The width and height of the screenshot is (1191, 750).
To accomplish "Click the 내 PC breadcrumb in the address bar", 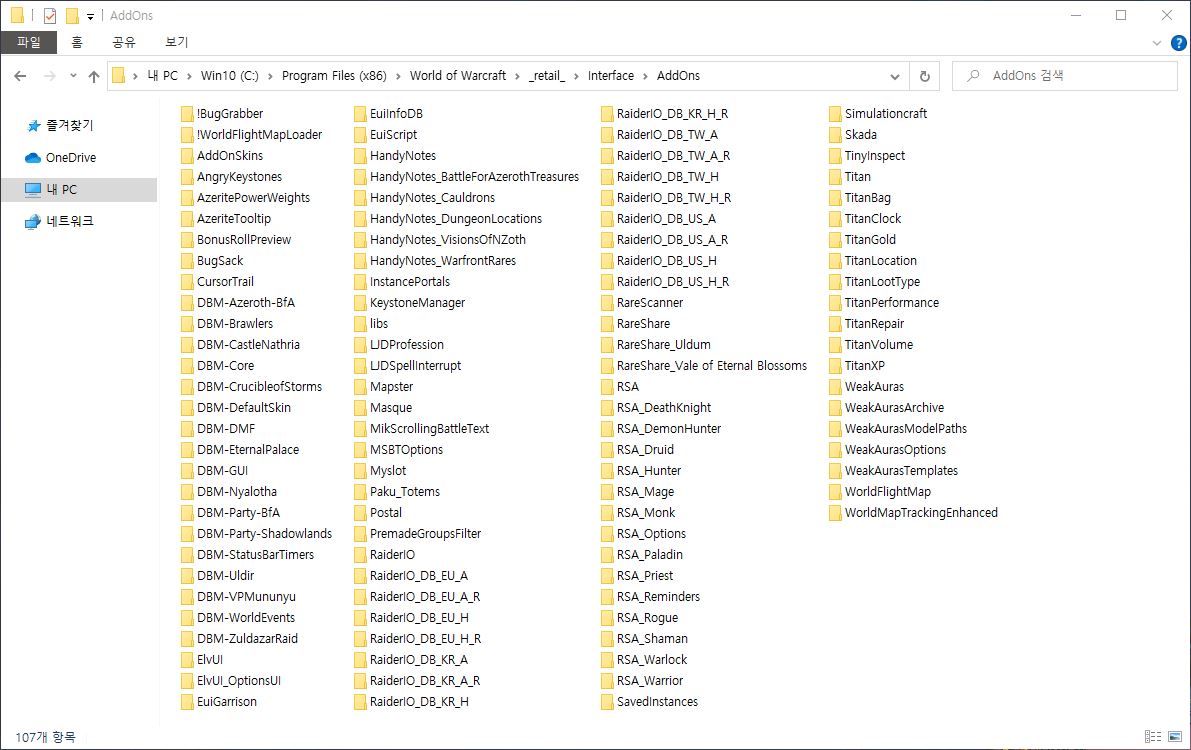I will tap(163, 76).
